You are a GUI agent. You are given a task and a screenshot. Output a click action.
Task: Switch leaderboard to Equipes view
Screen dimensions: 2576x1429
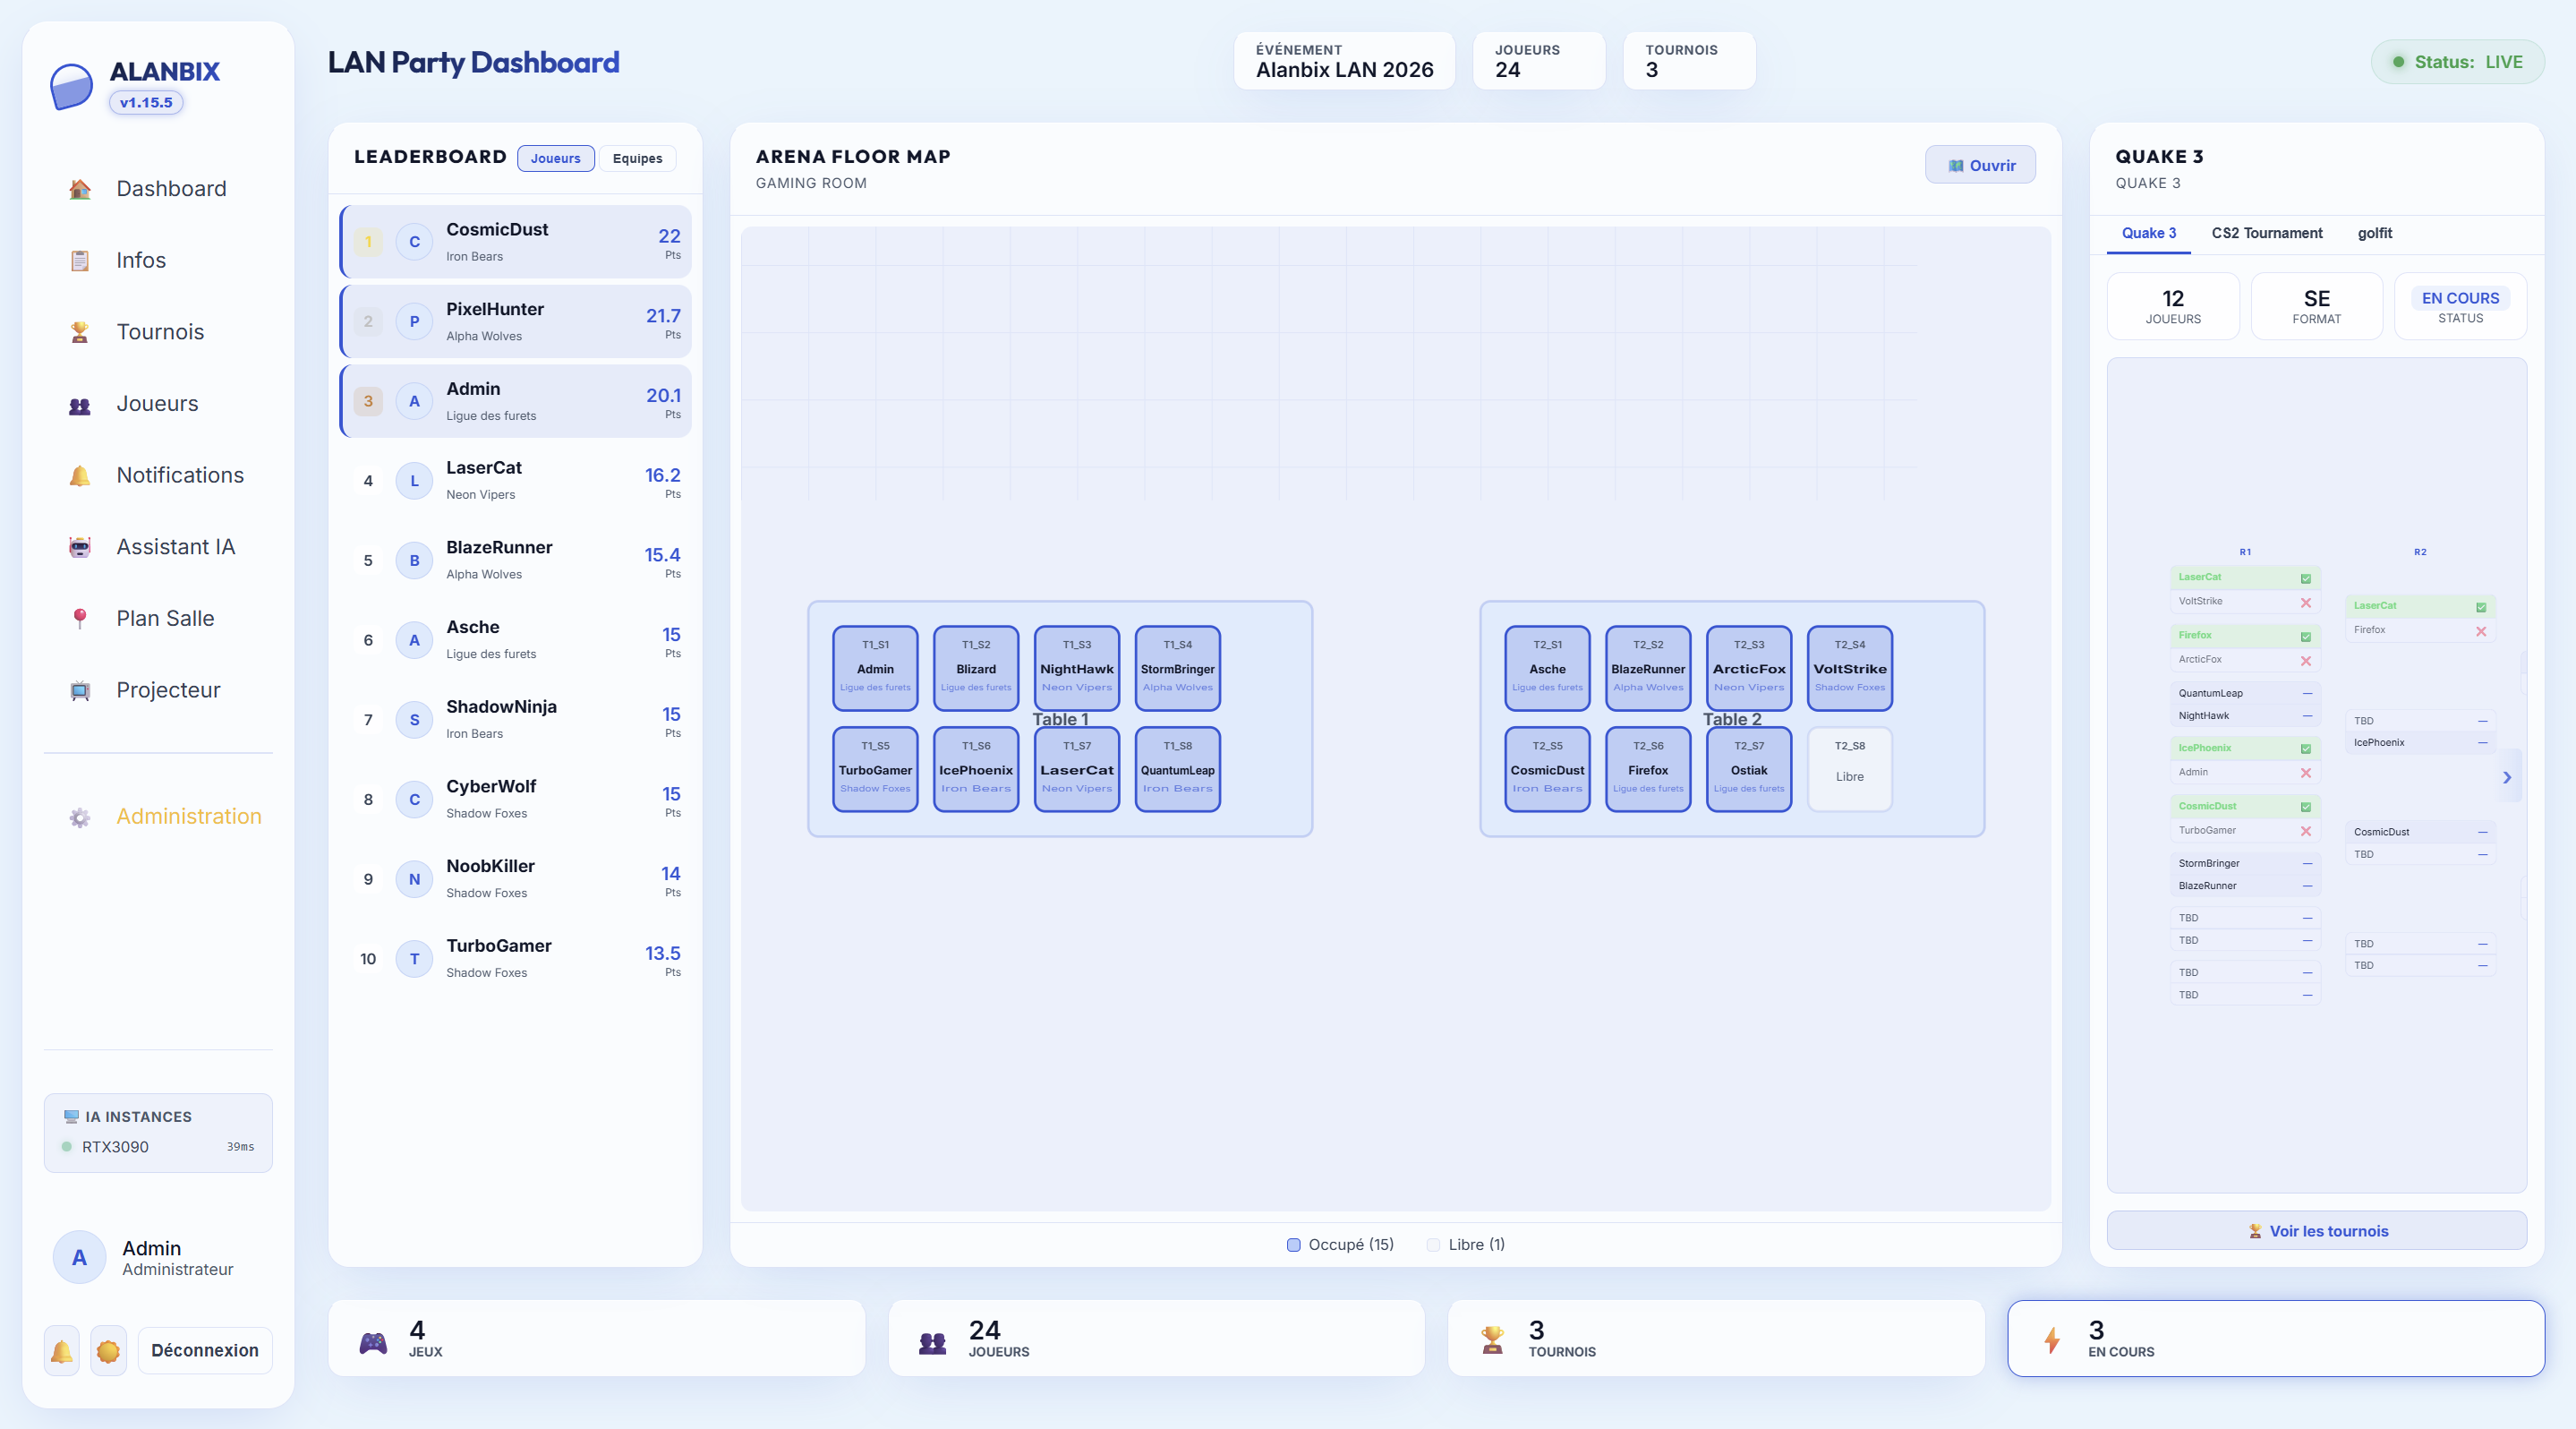pyautogui.click(x=637, y=158)
